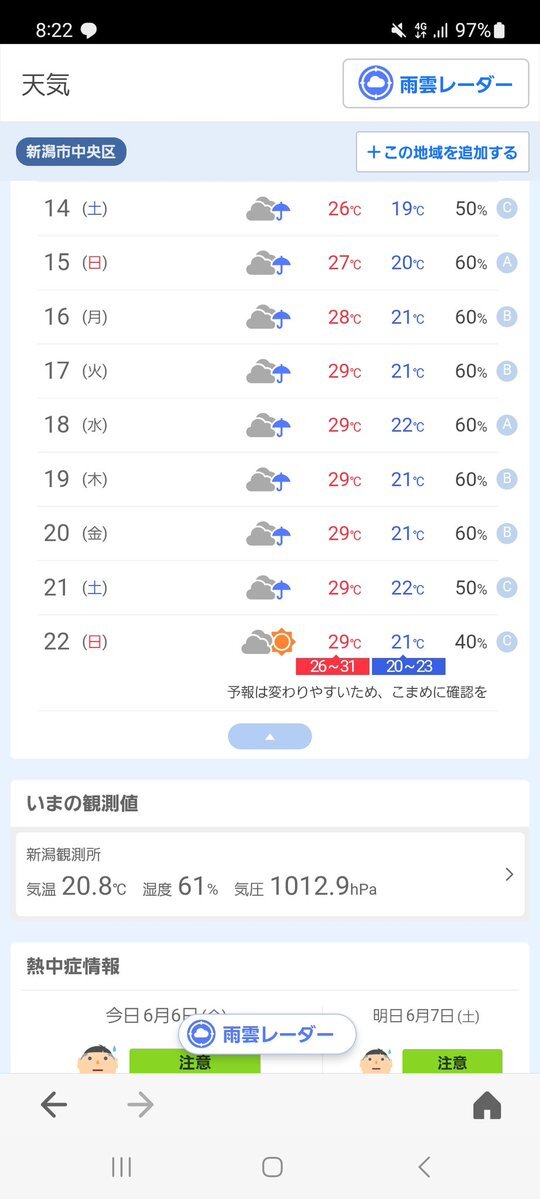The height and width of the screenshot is (1199, 540).
Task: Tap the reliability B badge for day 19
Action: click(506, 479)
